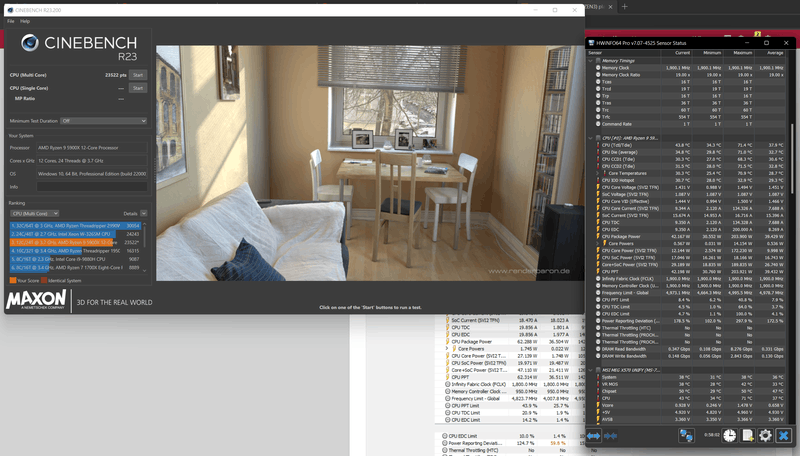Collapse Memory Timings sensor group

tap(591, 61)
